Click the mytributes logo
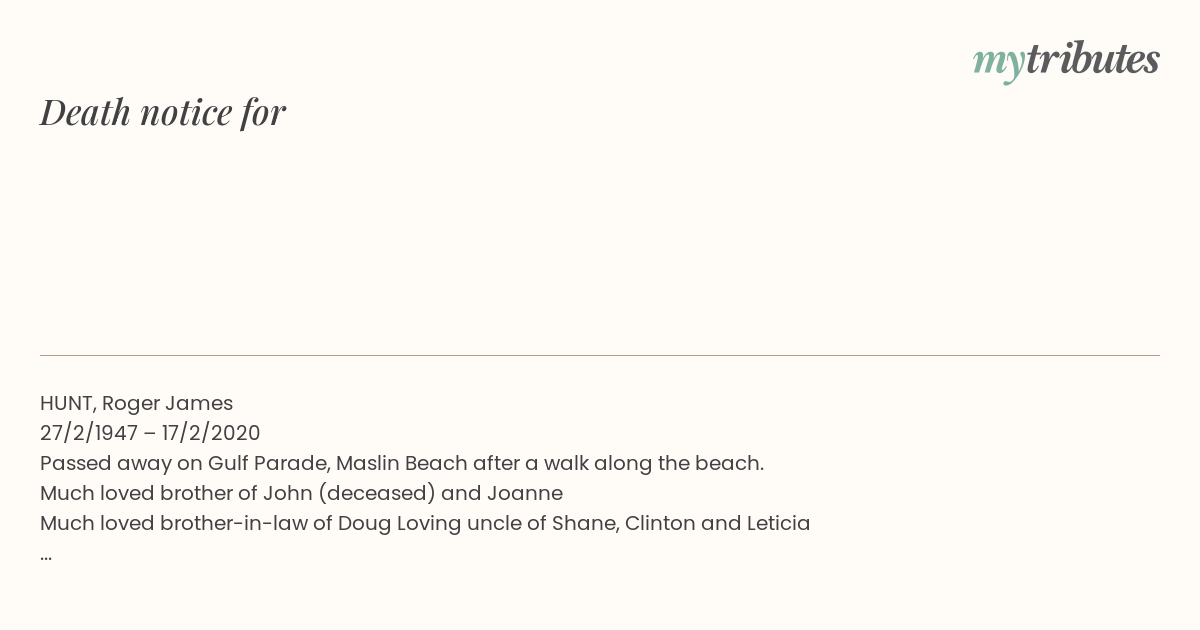This screenshot has height=630, width=1200. (1066, 61)
